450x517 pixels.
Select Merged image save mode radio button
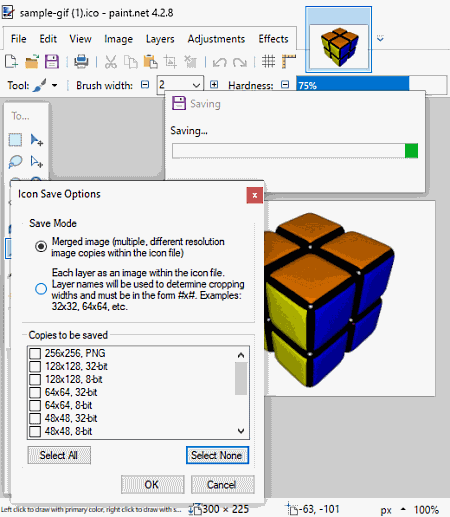(x=41, y=246)
